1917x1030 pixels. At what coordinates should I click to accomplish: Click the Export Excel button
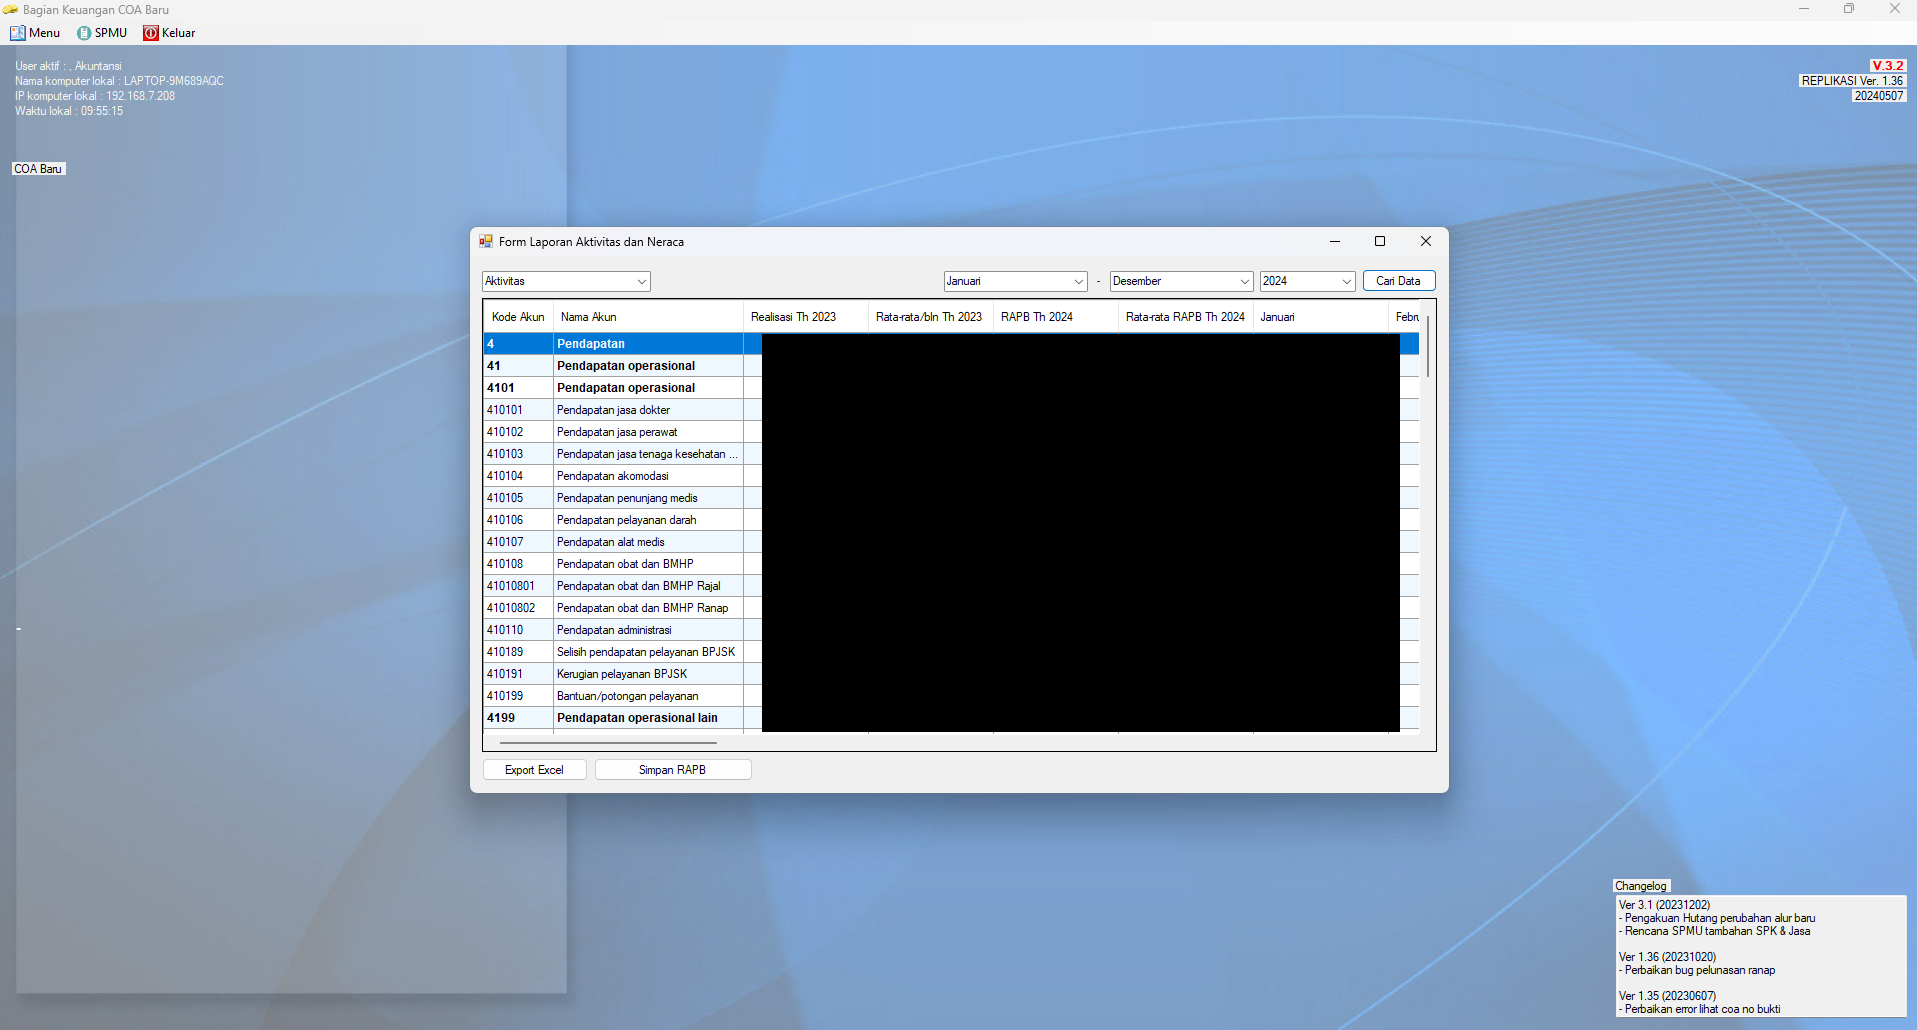pos(534,770)
